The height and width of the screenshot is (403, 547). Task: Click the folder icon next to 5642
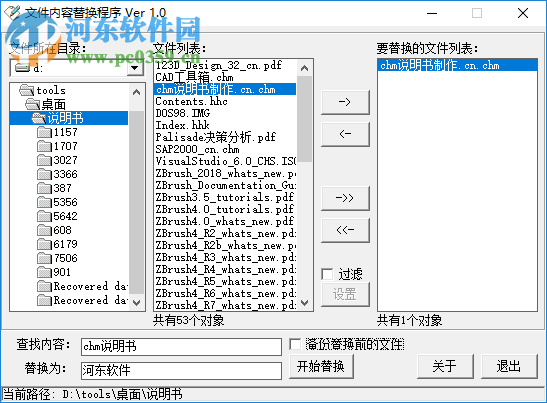tap(44, 216)
